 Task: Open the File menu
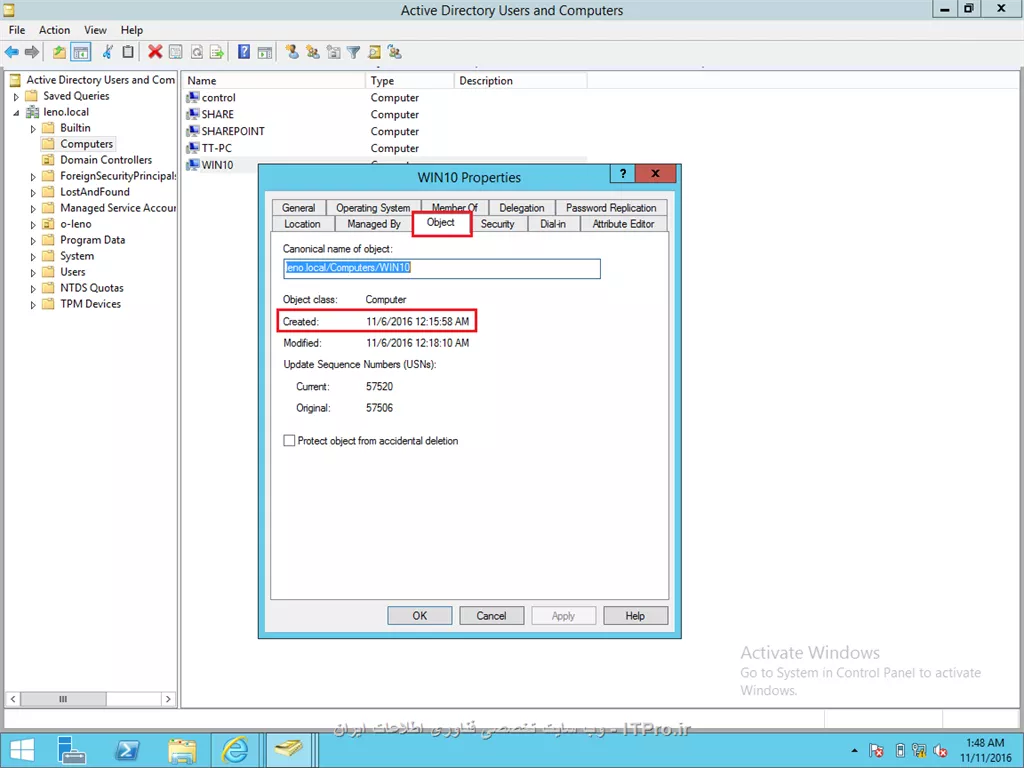pyautogui.click(x=17, y=30)
